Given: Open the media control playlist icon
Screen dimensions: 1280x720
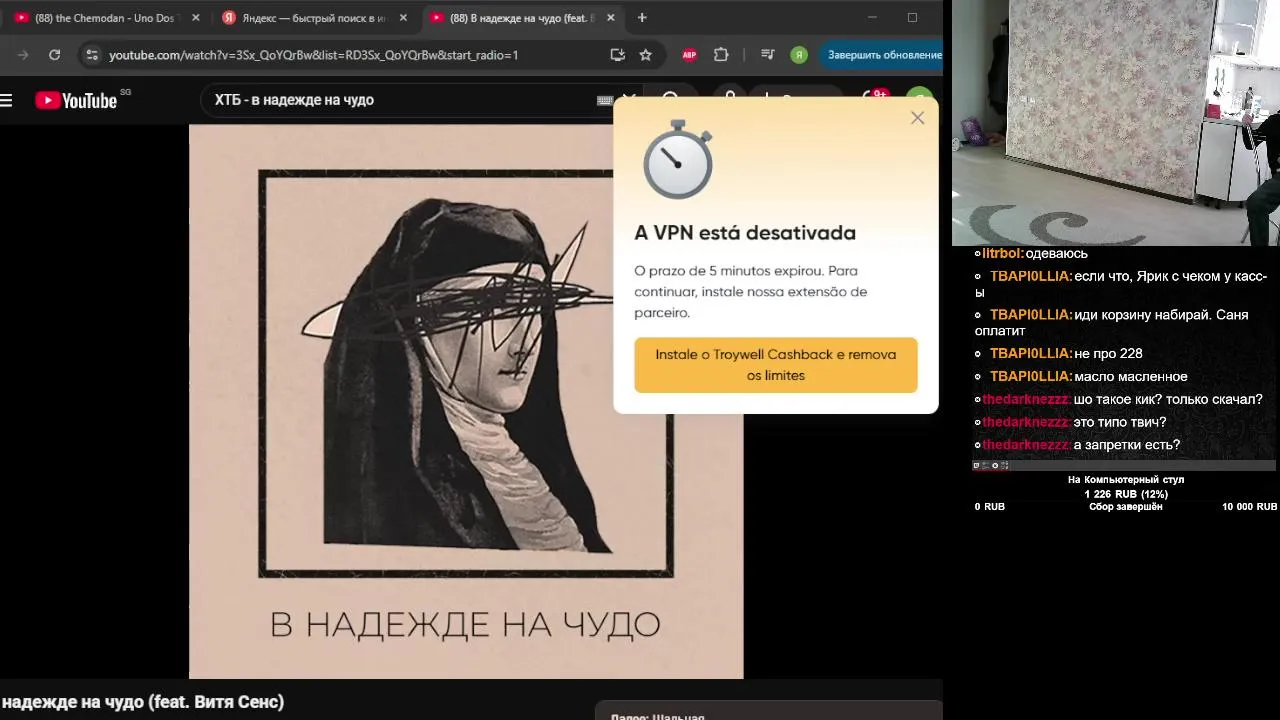Looking at the screenshot, I should (767, 55).
